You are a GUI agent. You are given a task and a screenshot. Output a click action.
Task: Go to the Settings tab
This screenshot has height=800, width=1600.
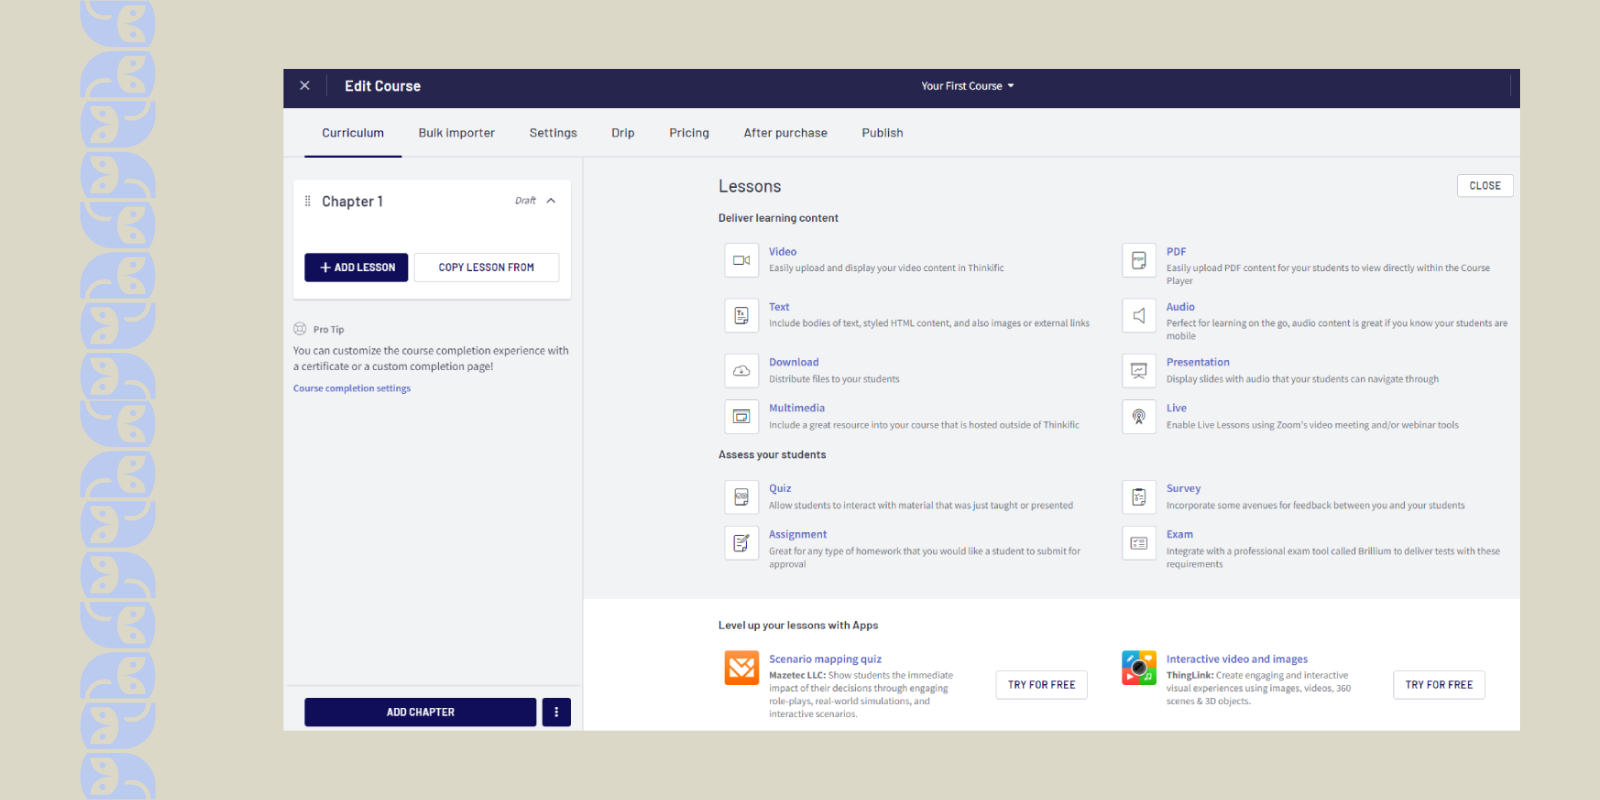tap(553, 133)
